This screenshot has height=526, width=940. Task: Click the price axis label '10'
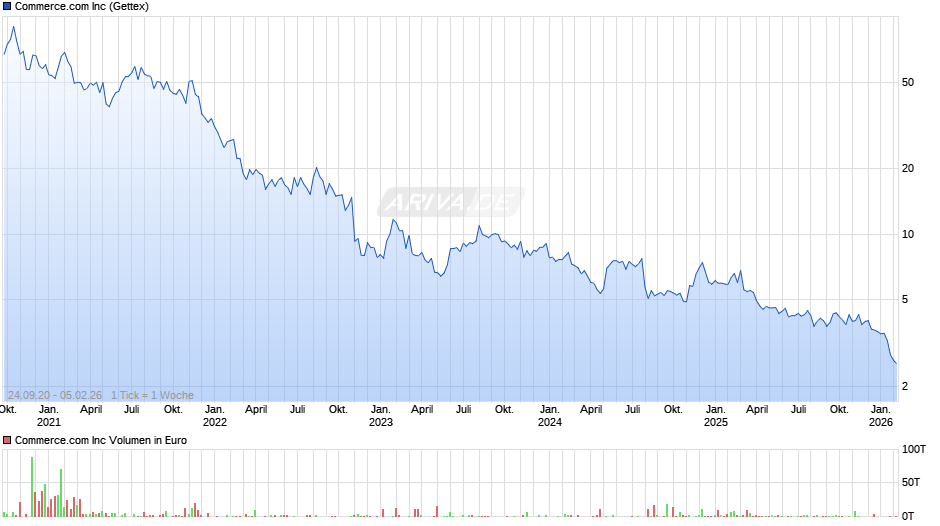point(908,235)
